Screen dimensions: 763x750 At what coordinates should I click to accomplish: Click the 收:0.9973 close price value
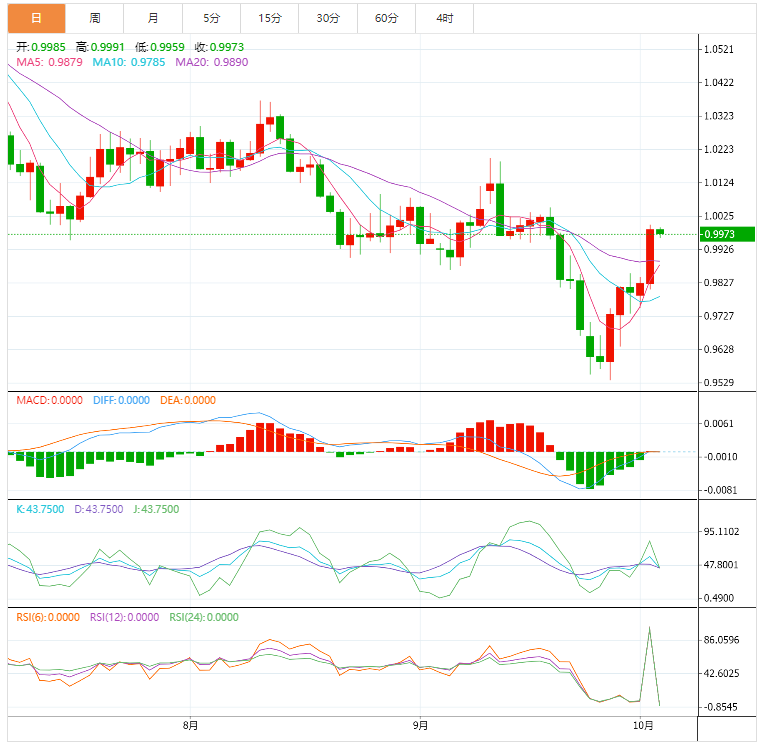219,47
